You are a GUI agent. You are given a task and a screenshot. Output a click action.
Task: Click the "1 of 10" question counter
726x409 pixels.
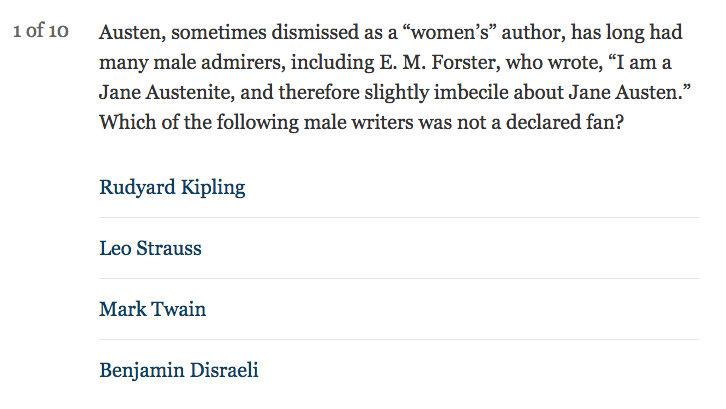point(41,31)
